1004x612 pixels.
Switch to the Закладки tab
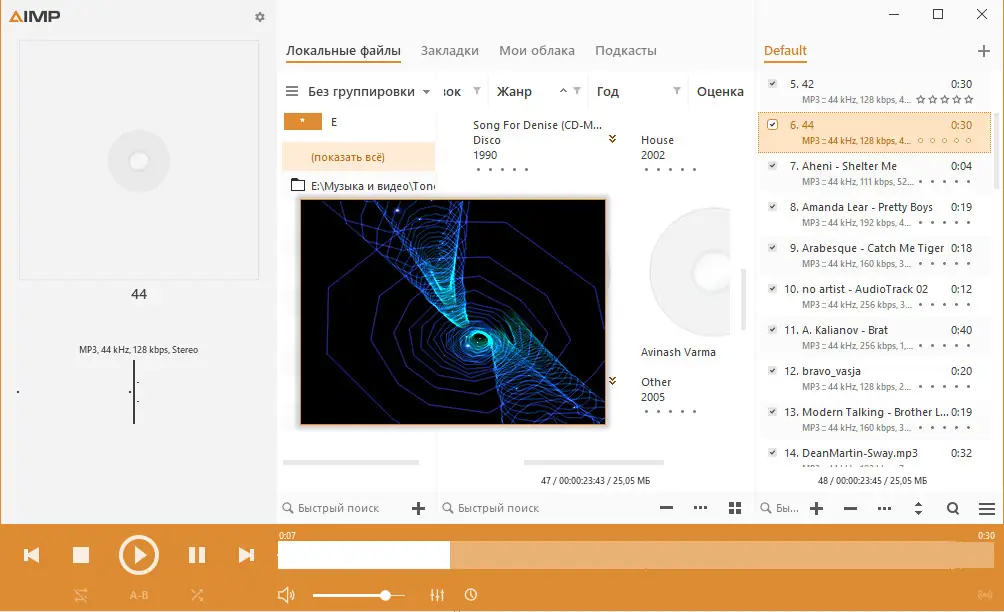(452, 50)
